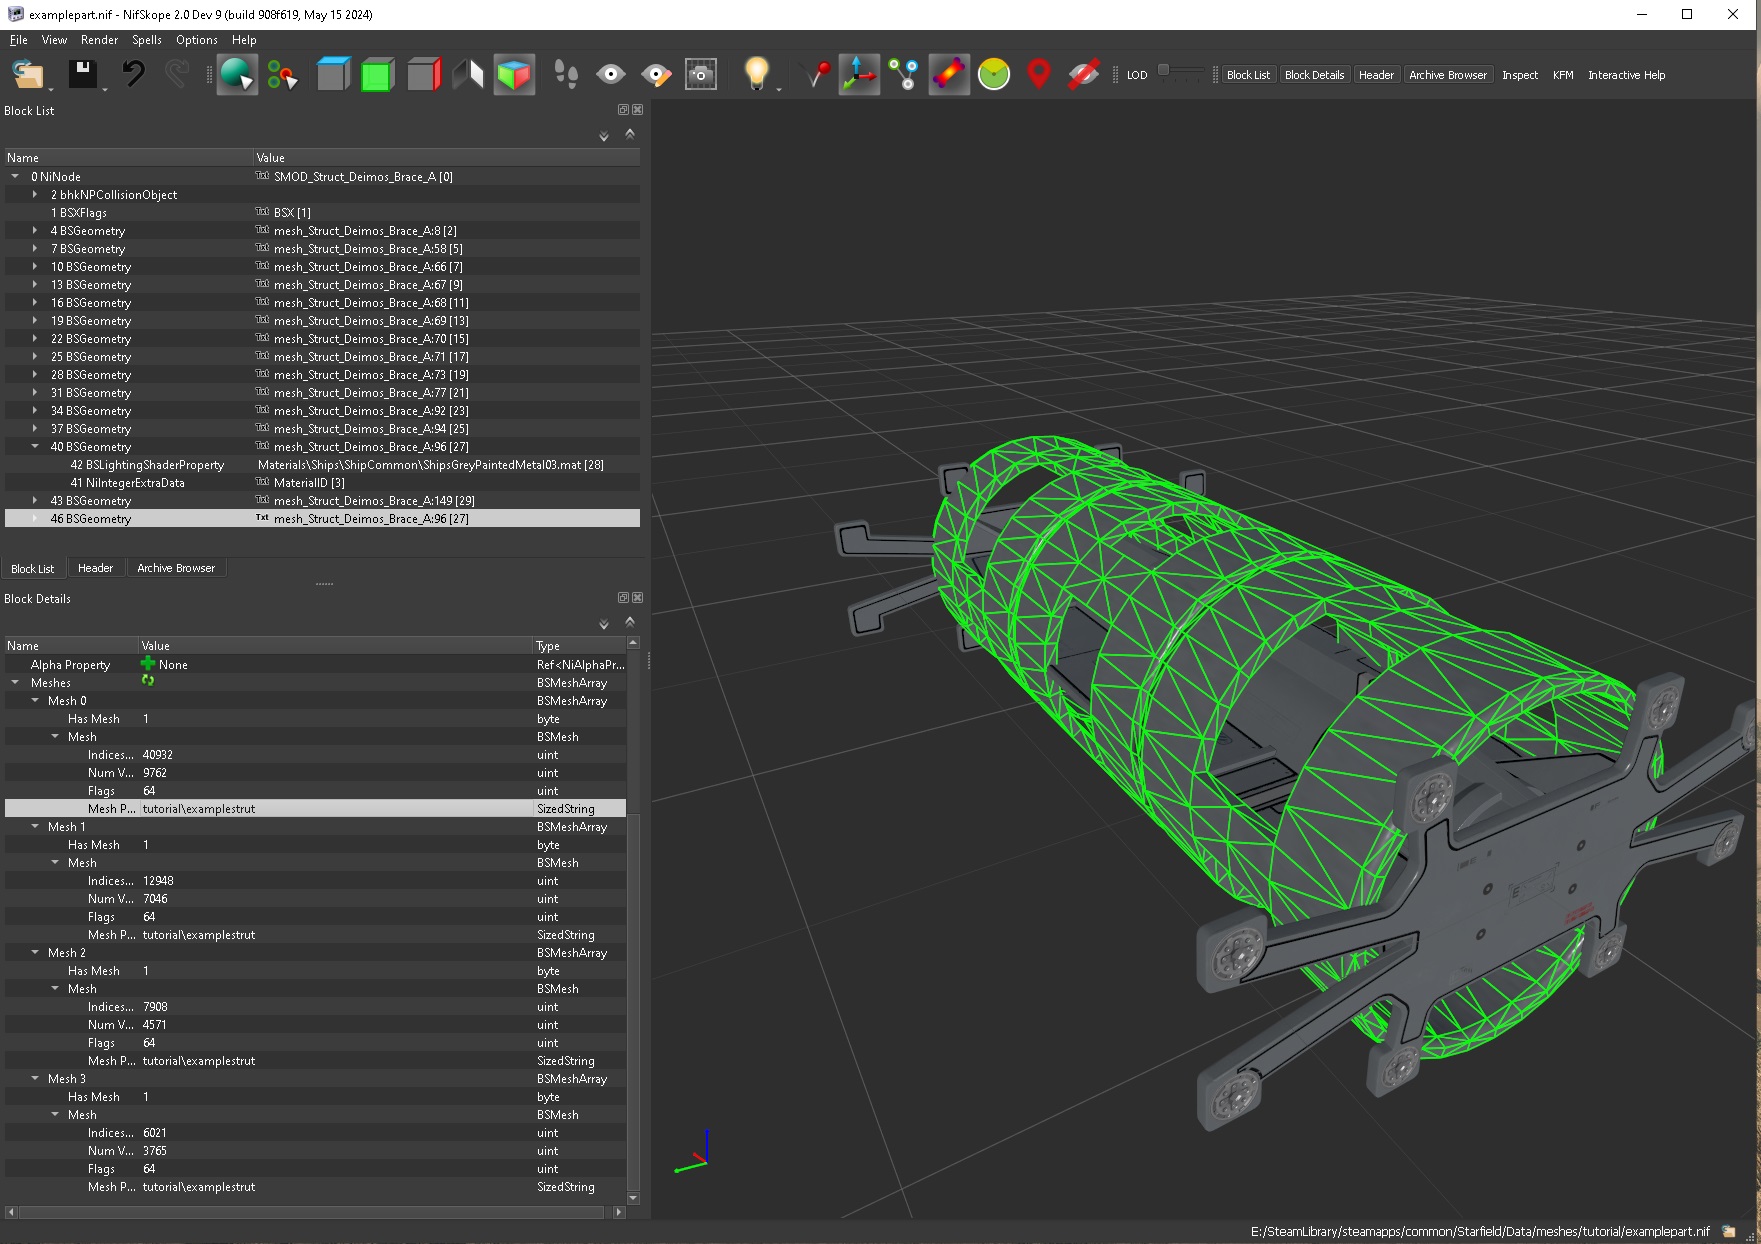Screen dimensions: 1761x1244
Task: Click the Undo arrow icon
Action: (x=133, y=75)
